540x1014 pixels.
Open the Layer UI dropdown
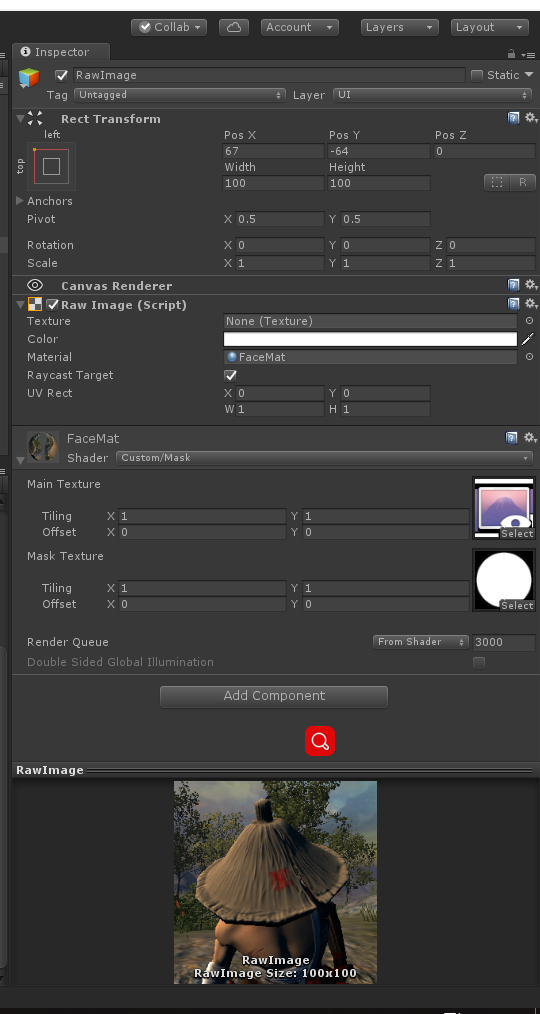432,95
